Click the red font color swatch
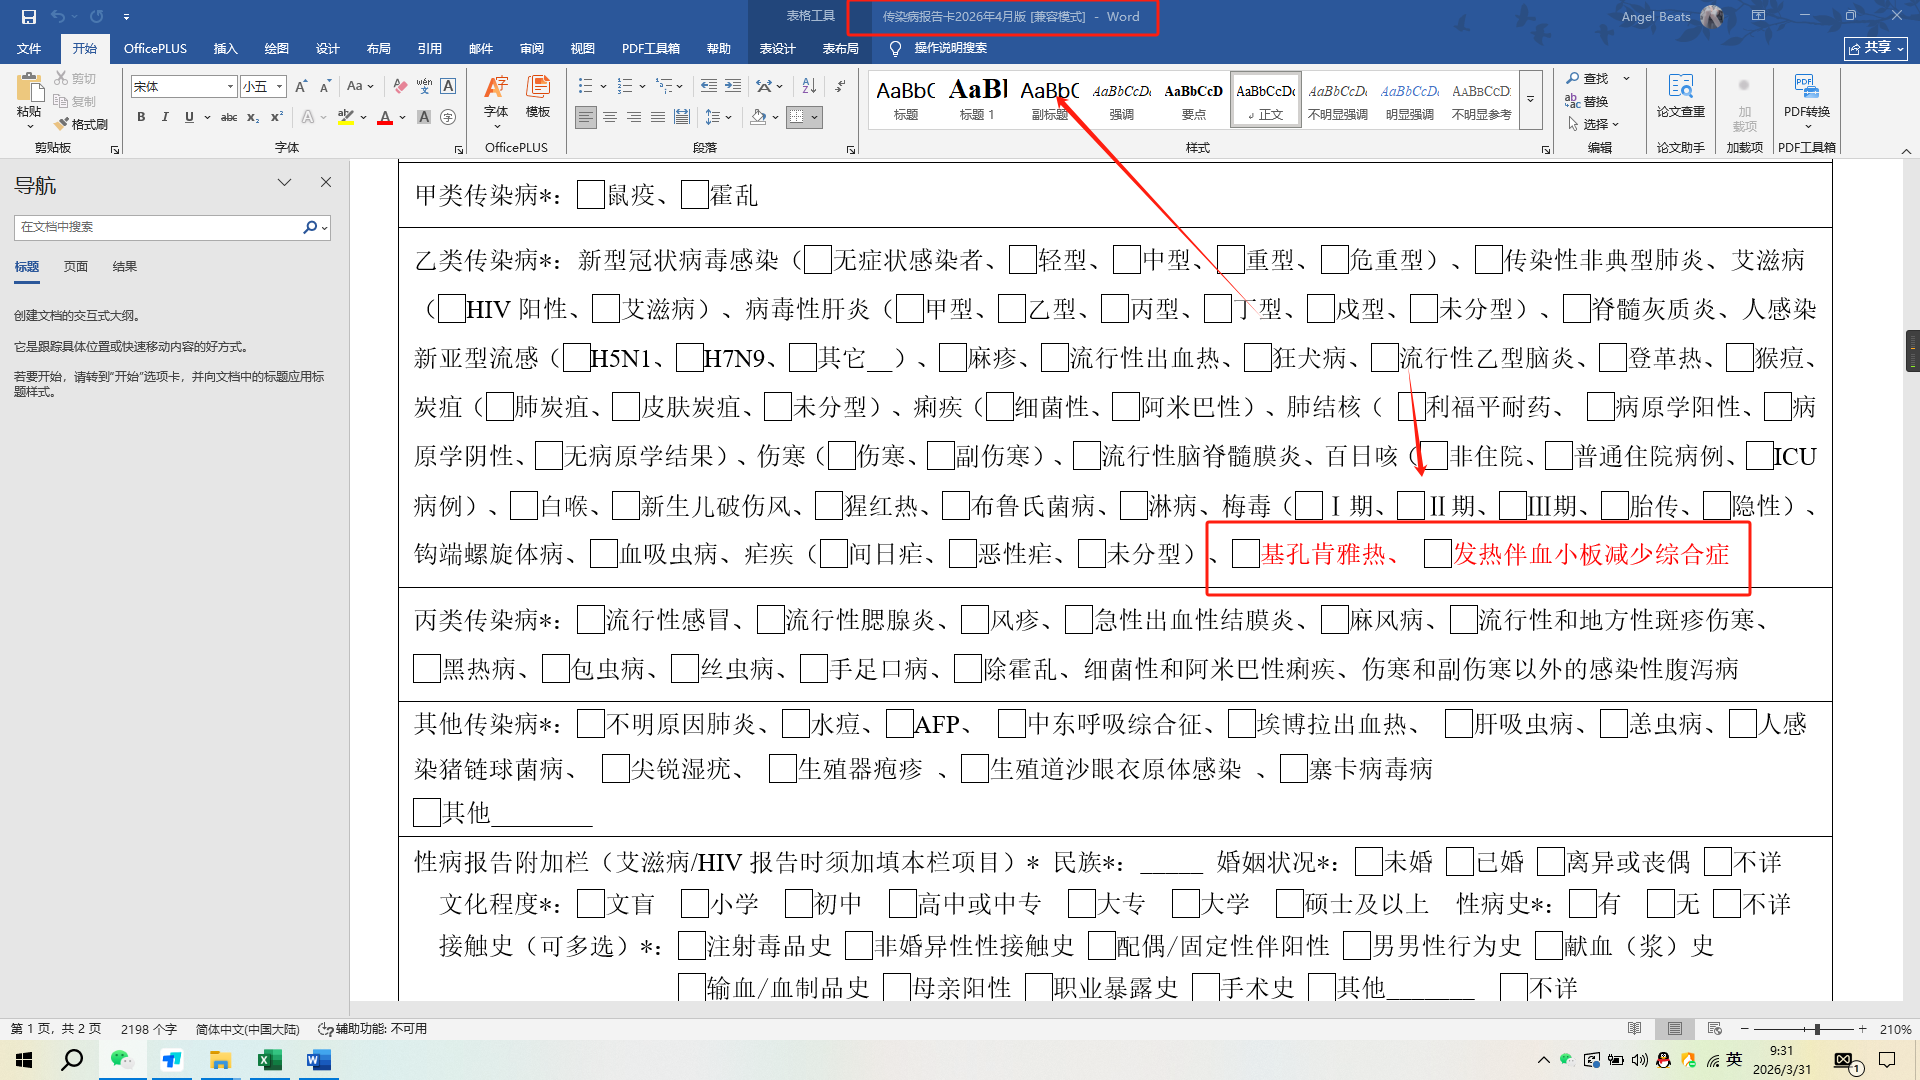 [x=385, y=118]
